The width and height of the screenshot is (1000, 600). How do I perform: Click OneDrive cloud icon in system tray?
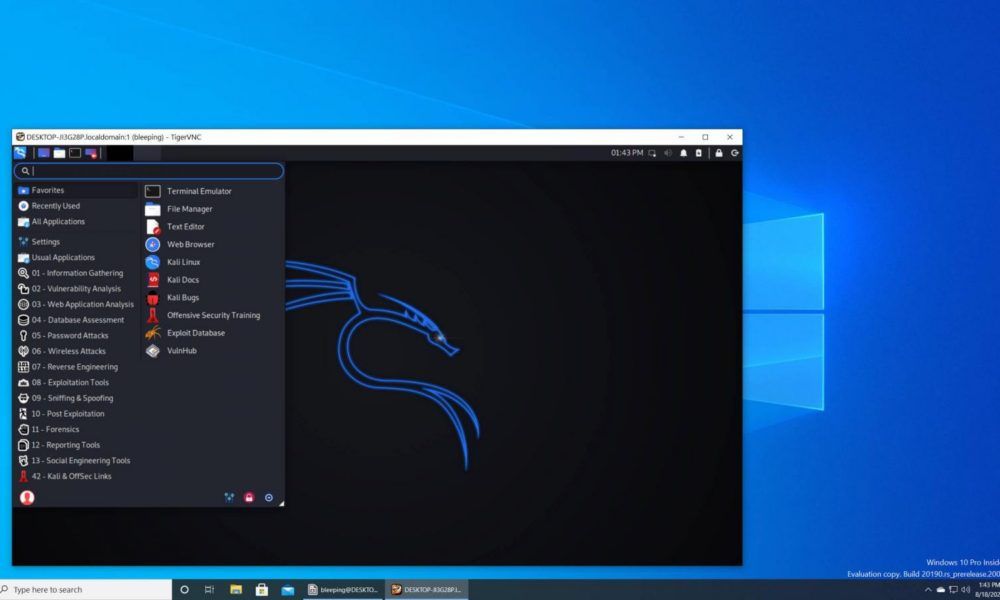(x=941, y=590)
